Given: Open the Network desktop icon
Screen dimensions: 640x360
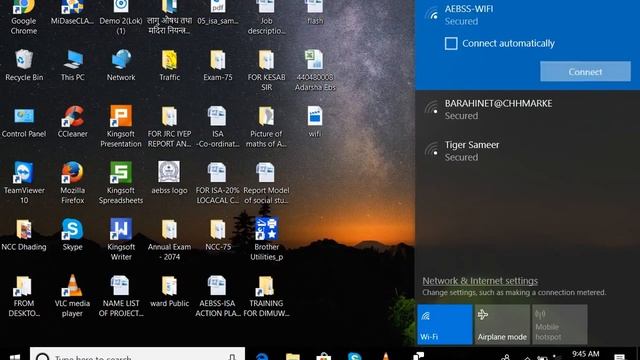Looking at the screenshot, I should (121, 65).
